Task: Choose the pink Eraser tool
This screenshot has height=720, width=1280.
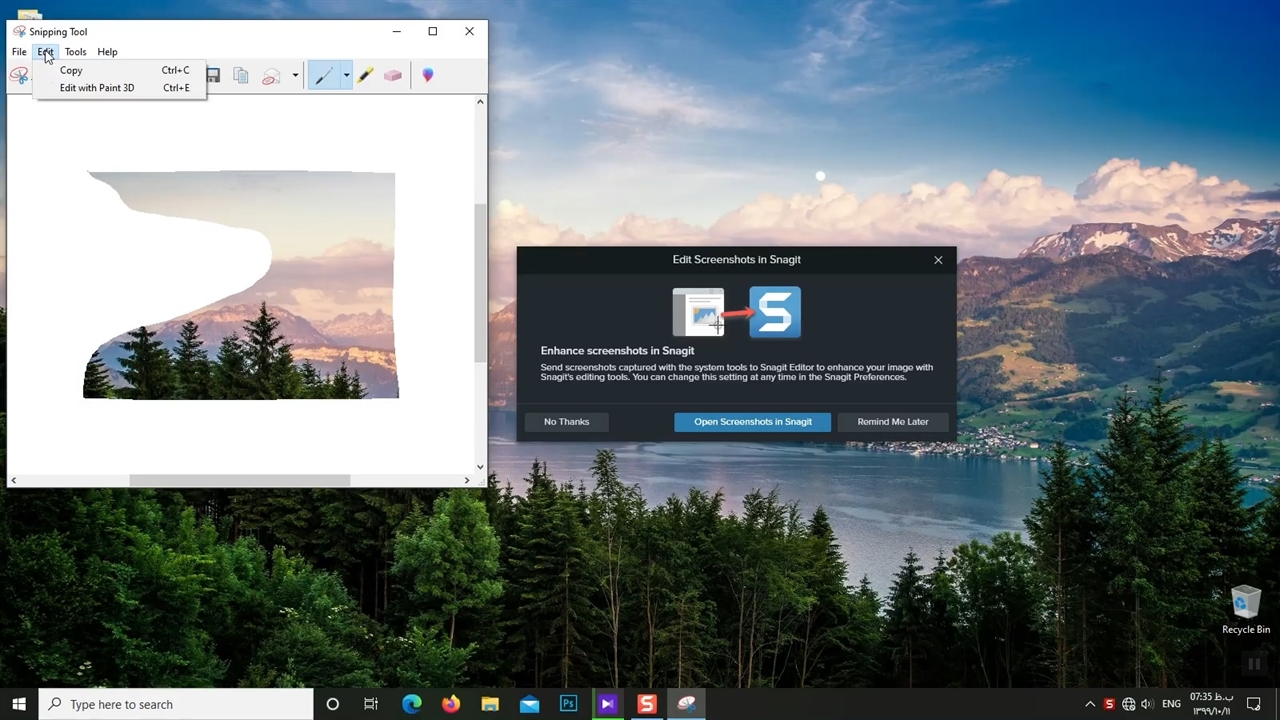Action: pos(393,76)
